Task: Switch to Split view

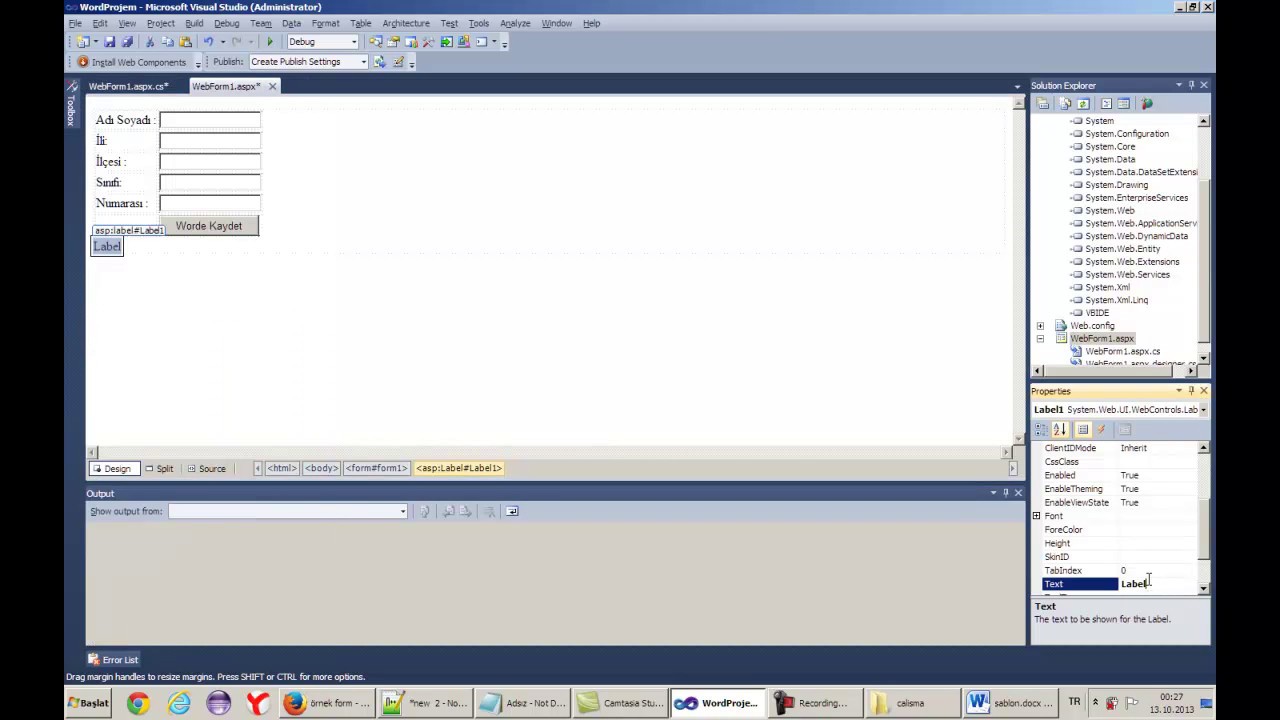Action: 159,468
